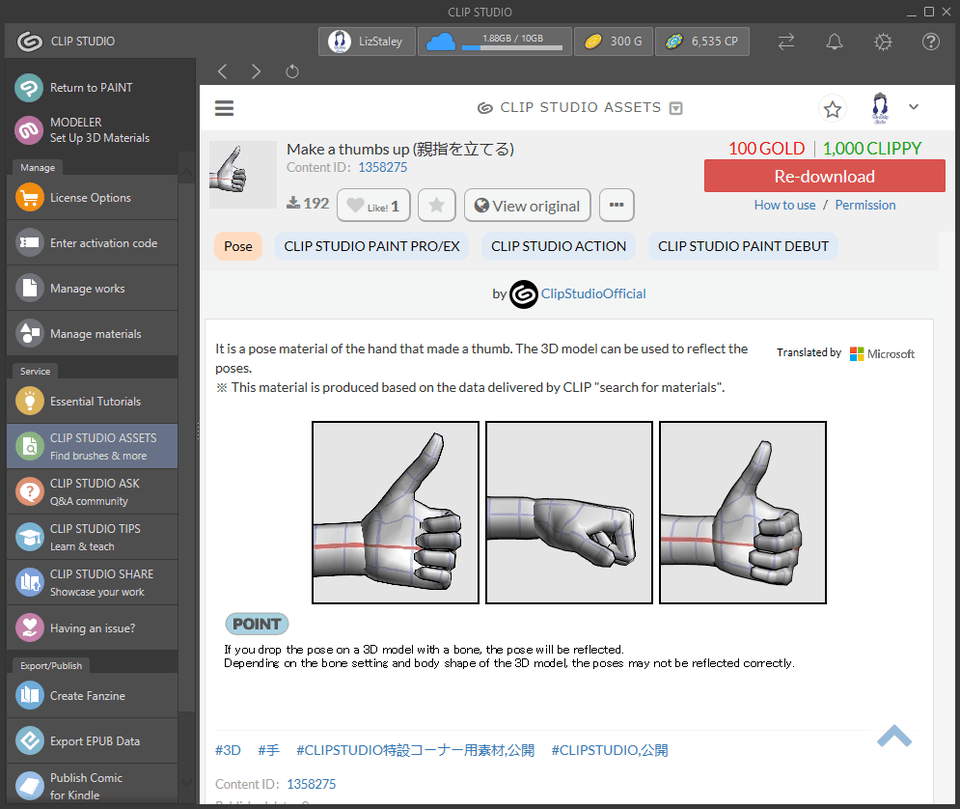Toggle the star rating for this material
This screenshot has width=960, height=809.
(x=436, y=205)
